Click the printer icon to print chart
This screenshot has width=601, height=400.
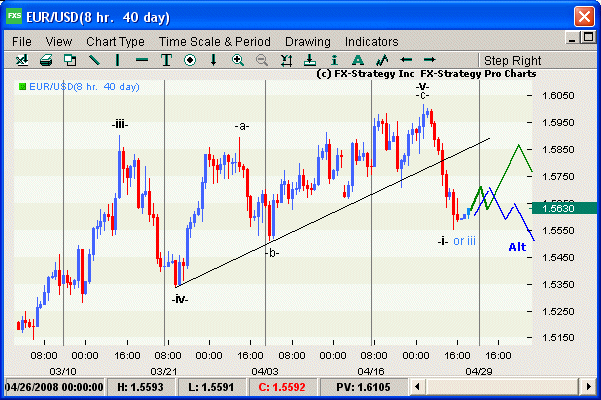[x=46, y=60]
